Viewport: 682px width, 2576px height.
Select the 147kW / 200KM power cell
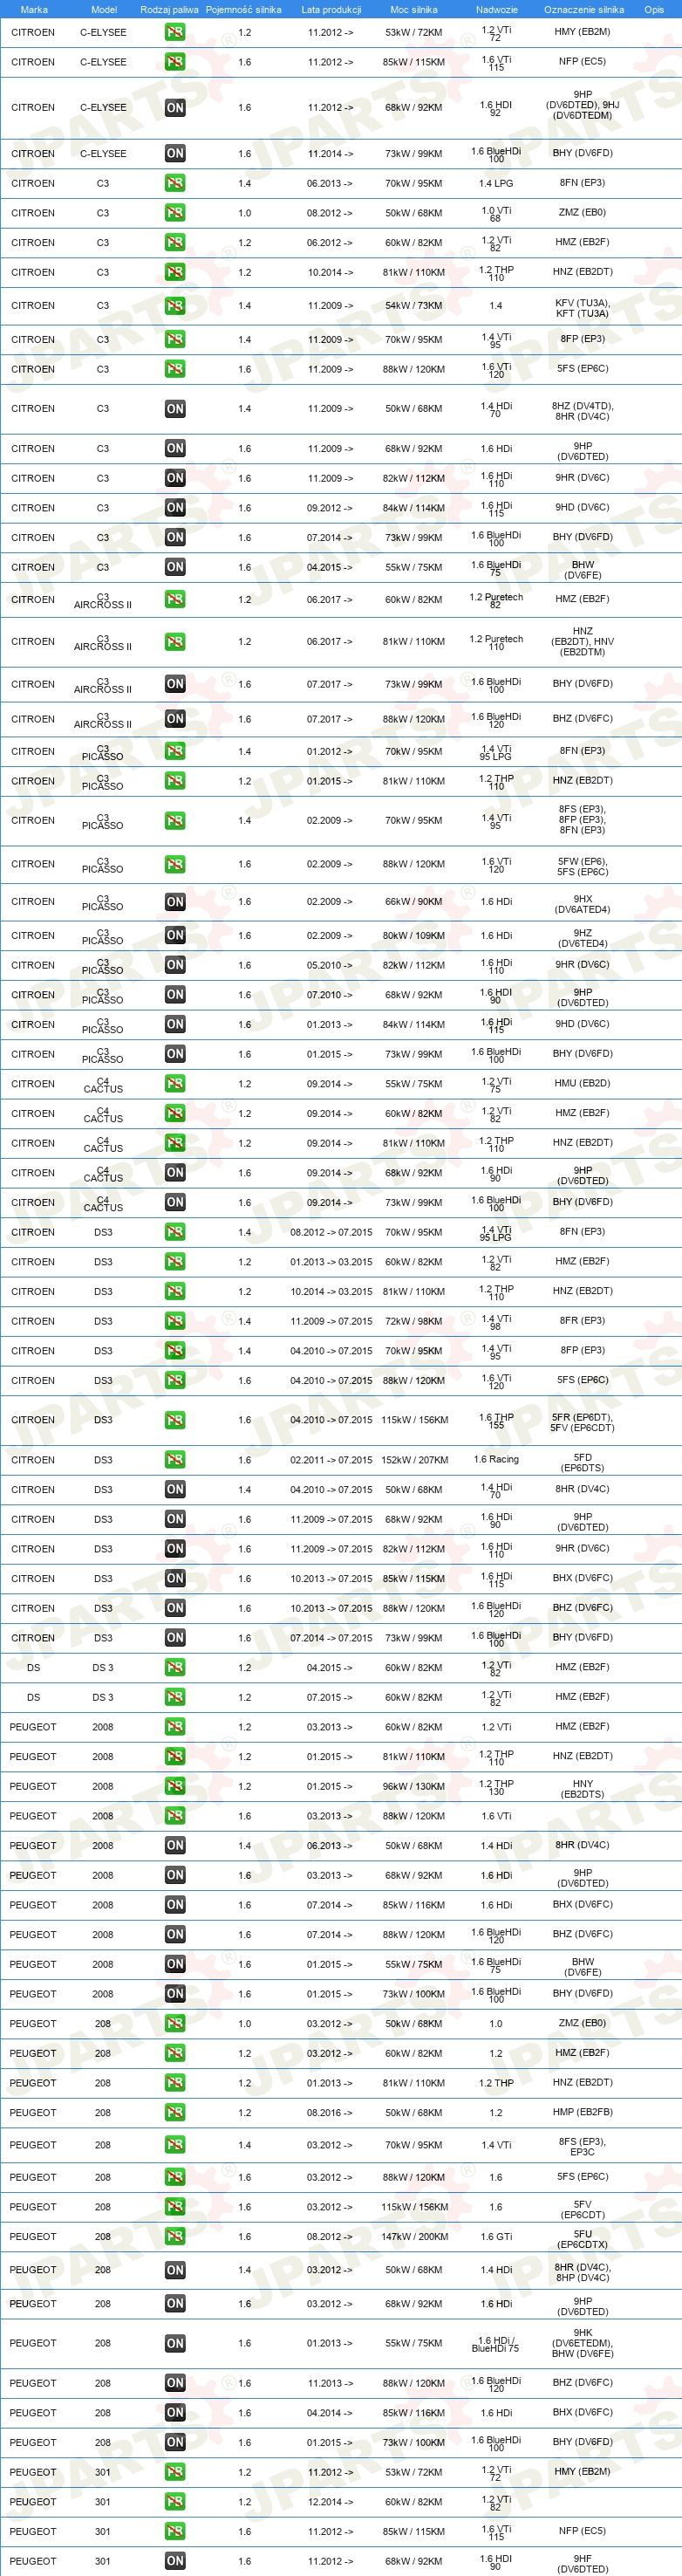(x=414, y=2237)
